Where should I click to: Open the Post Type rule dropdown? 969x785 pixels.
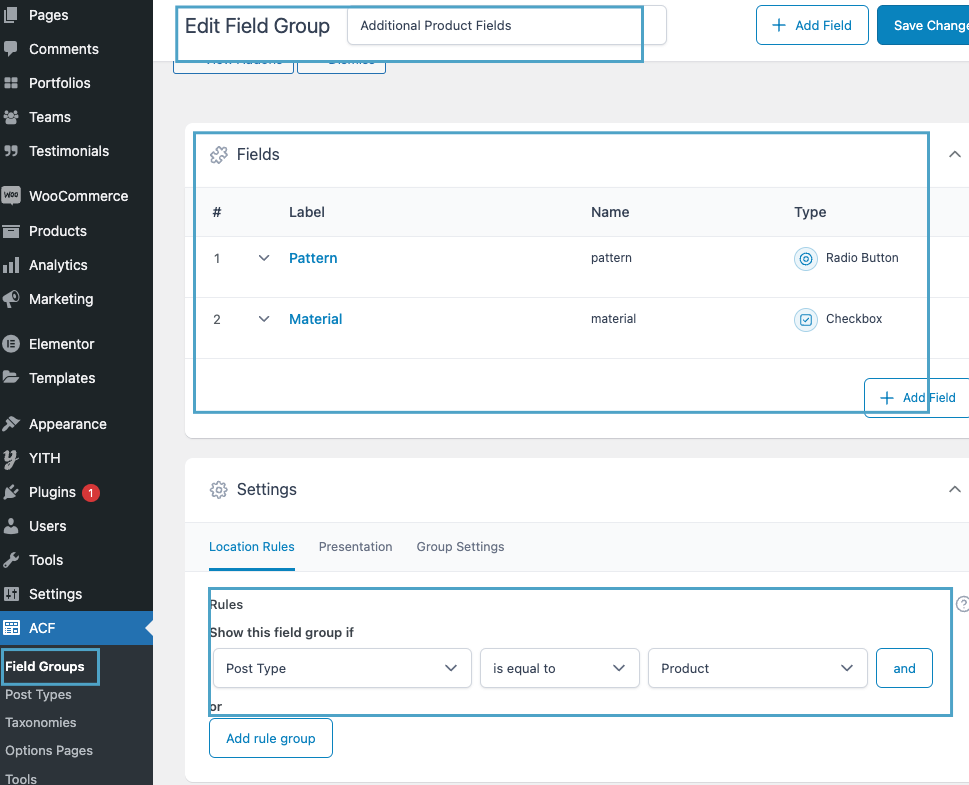click(x=341, y=668)
